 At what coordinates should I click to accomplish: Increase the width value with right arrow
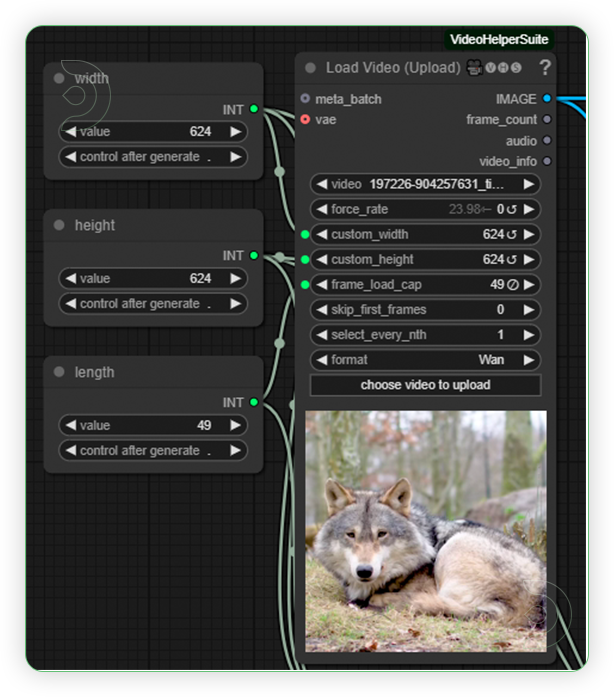point(236,132)
